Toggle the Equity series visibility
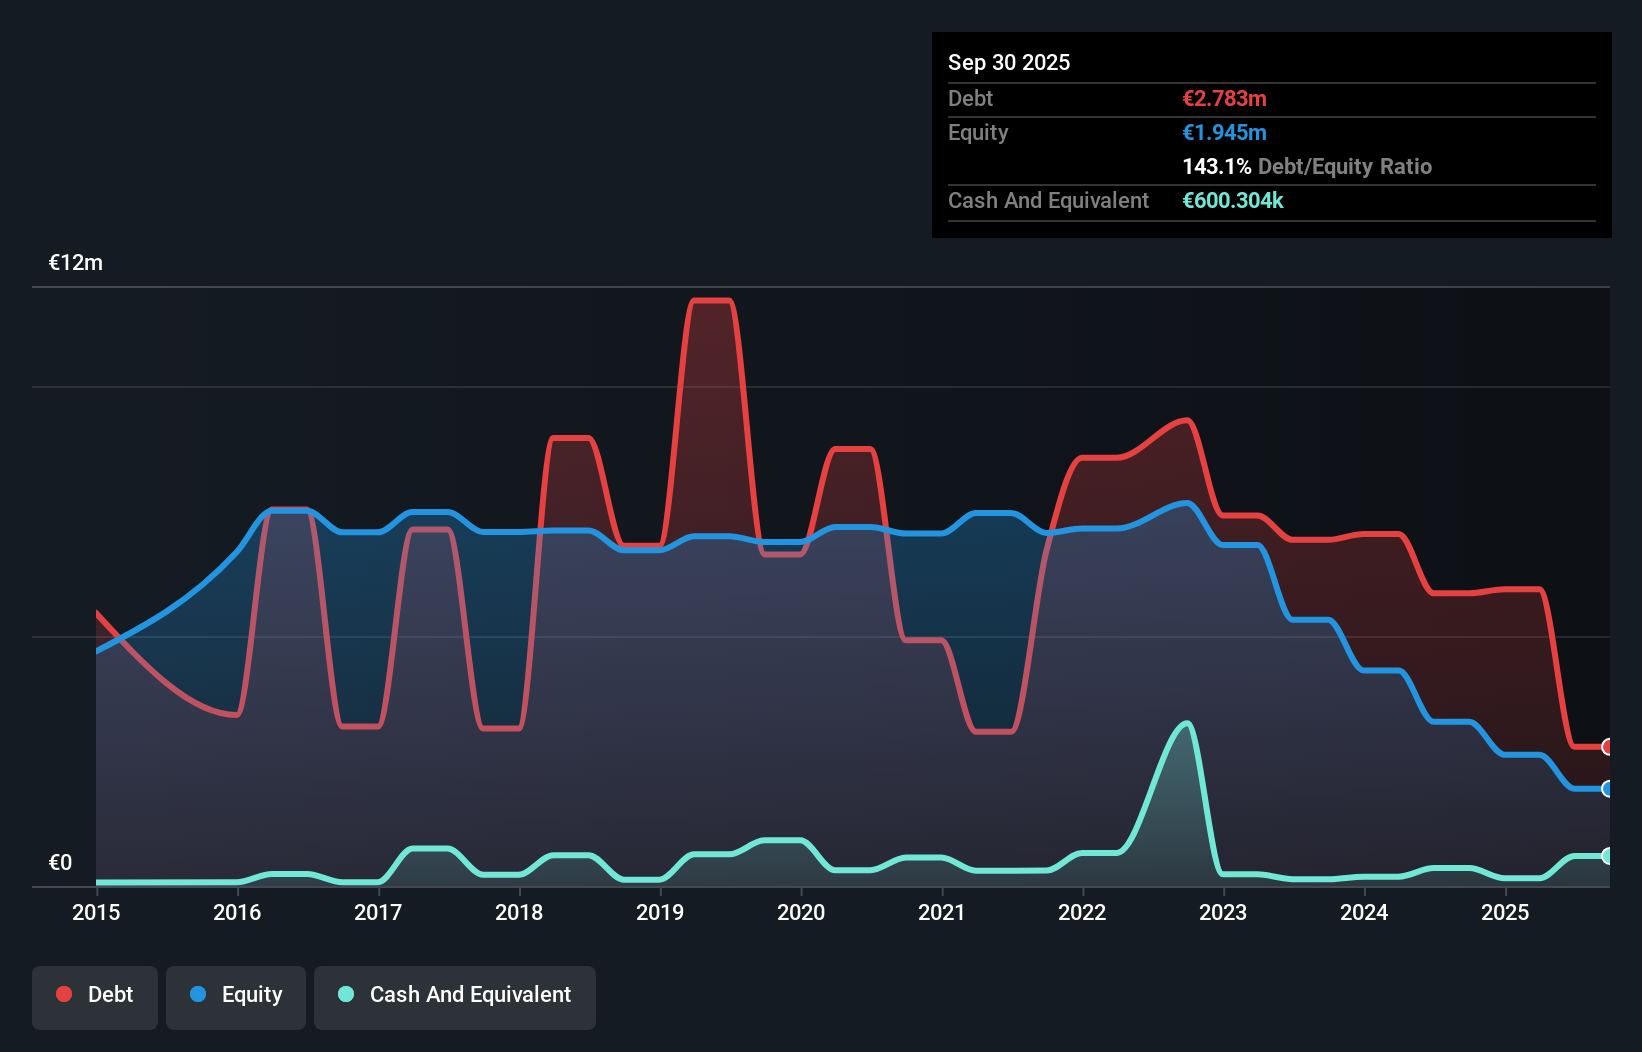This screenshot has height=1052, width=1642. pos(235,995)
